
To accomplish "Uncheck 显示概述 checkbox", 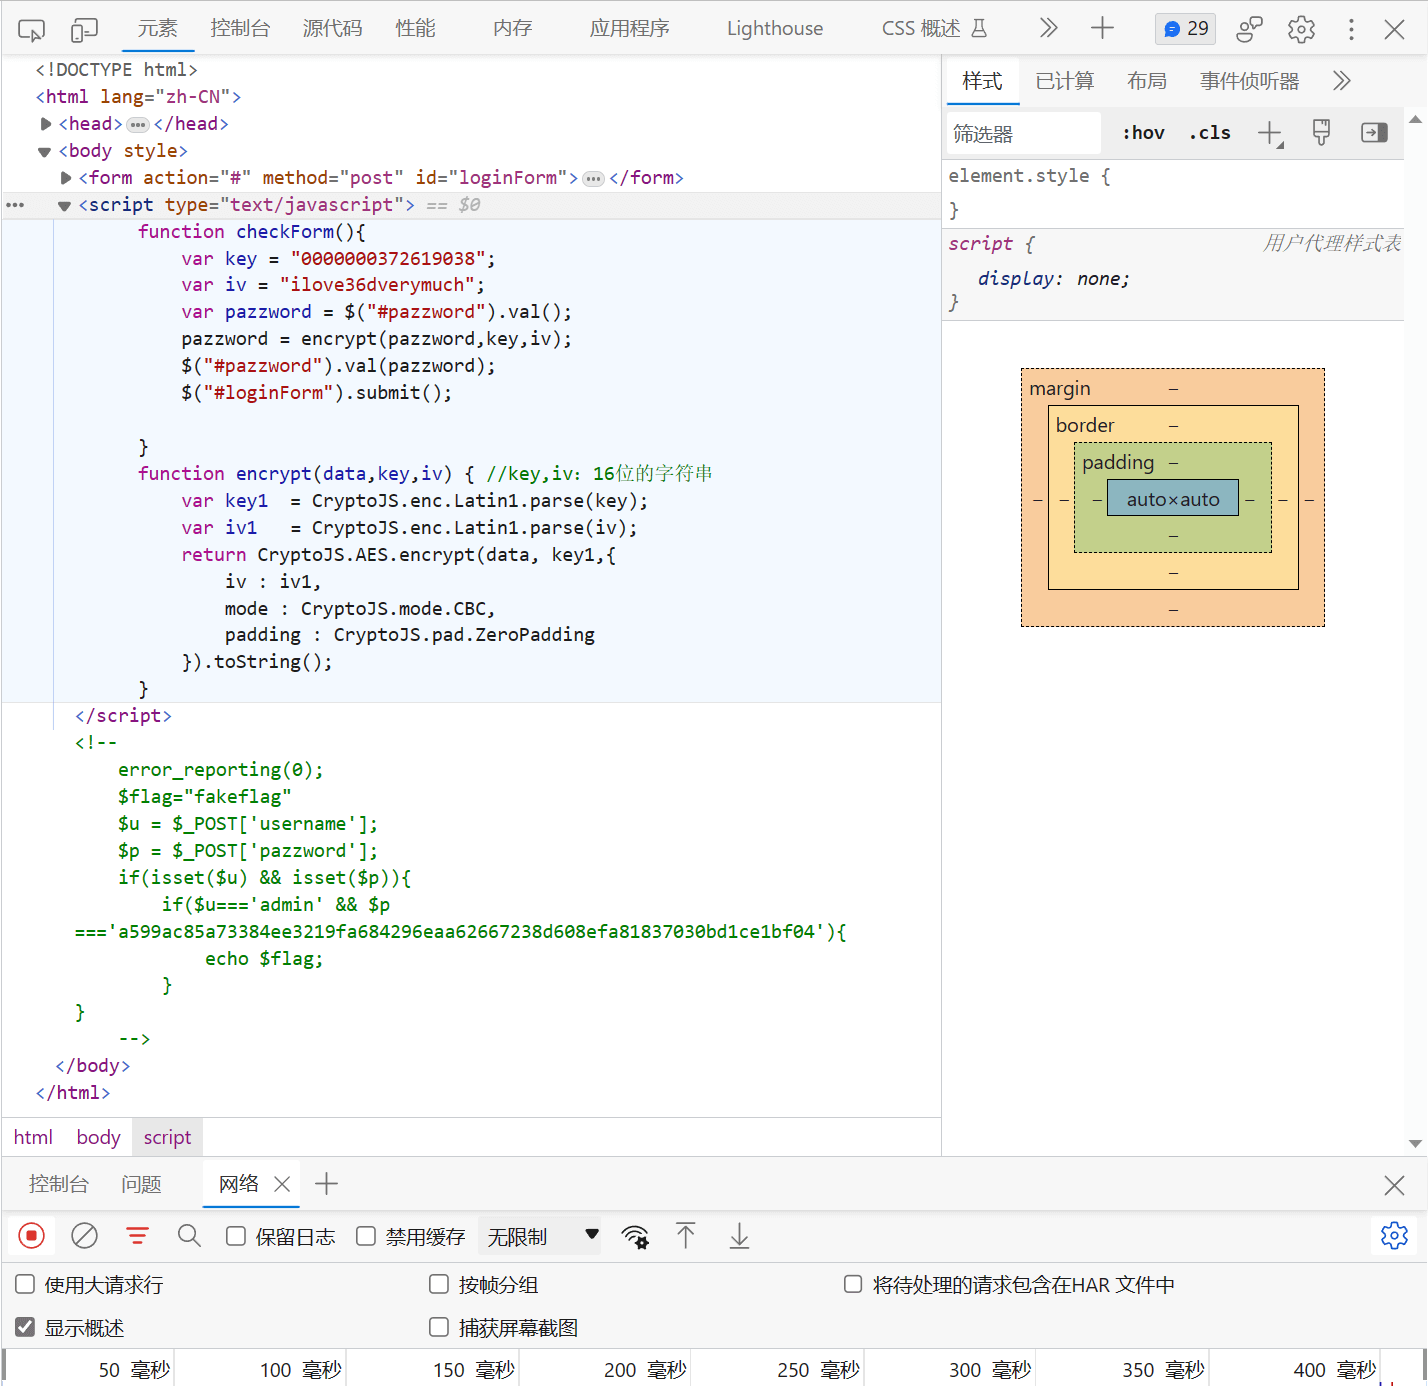I will pos(25,1327).
